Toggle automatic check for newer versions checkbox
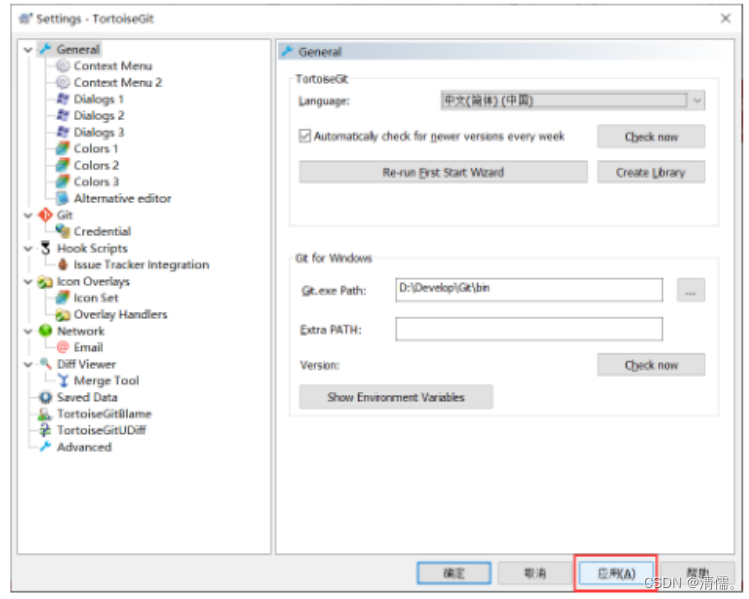The image size is (749, 599). 305,137
